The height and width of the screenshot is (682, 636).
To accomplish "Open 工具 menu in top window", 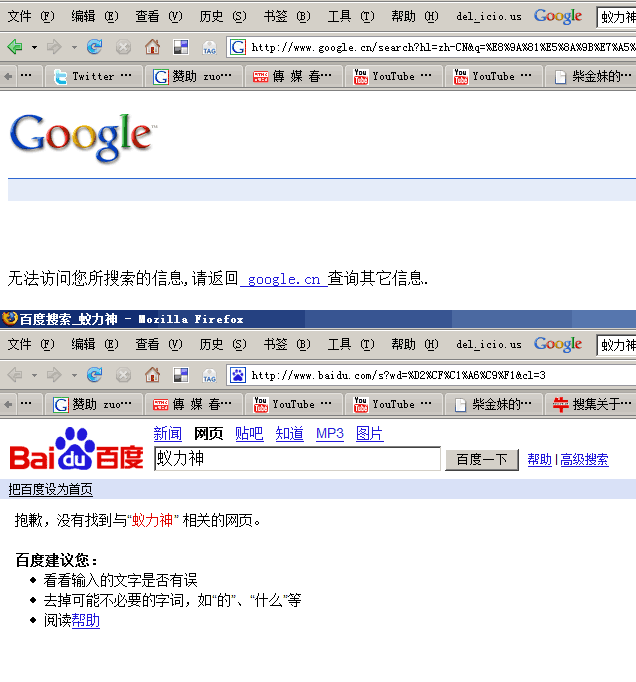I will coord(351,17).
